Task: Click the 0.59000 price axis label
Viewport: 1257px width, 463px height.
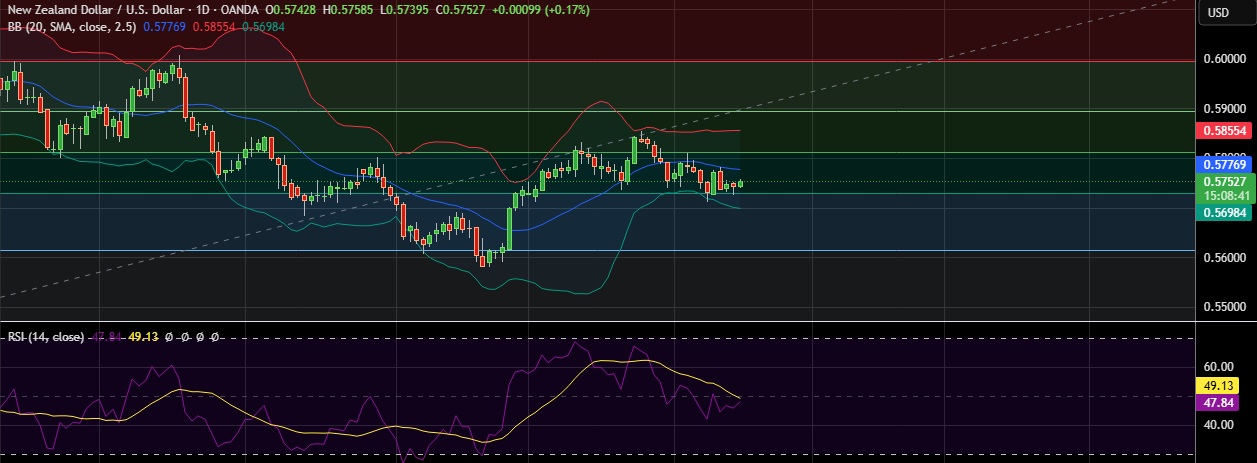Action: coord(1224,108)
